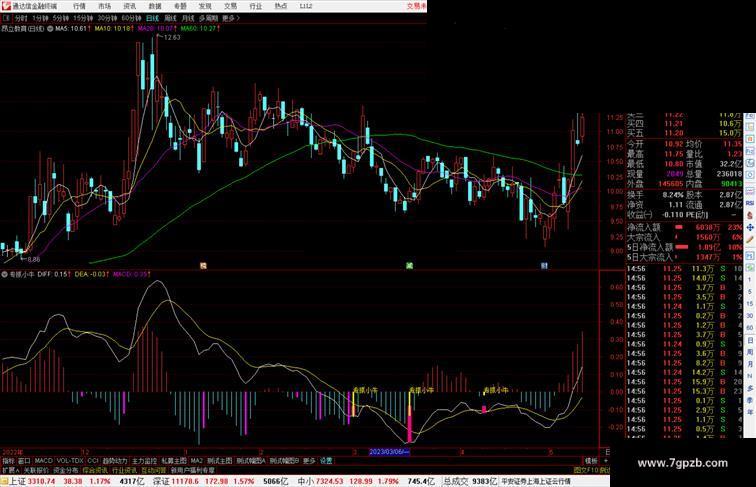Click the orange marker below price chart
This screenshot has height=487, width=756.
[203, 265]
